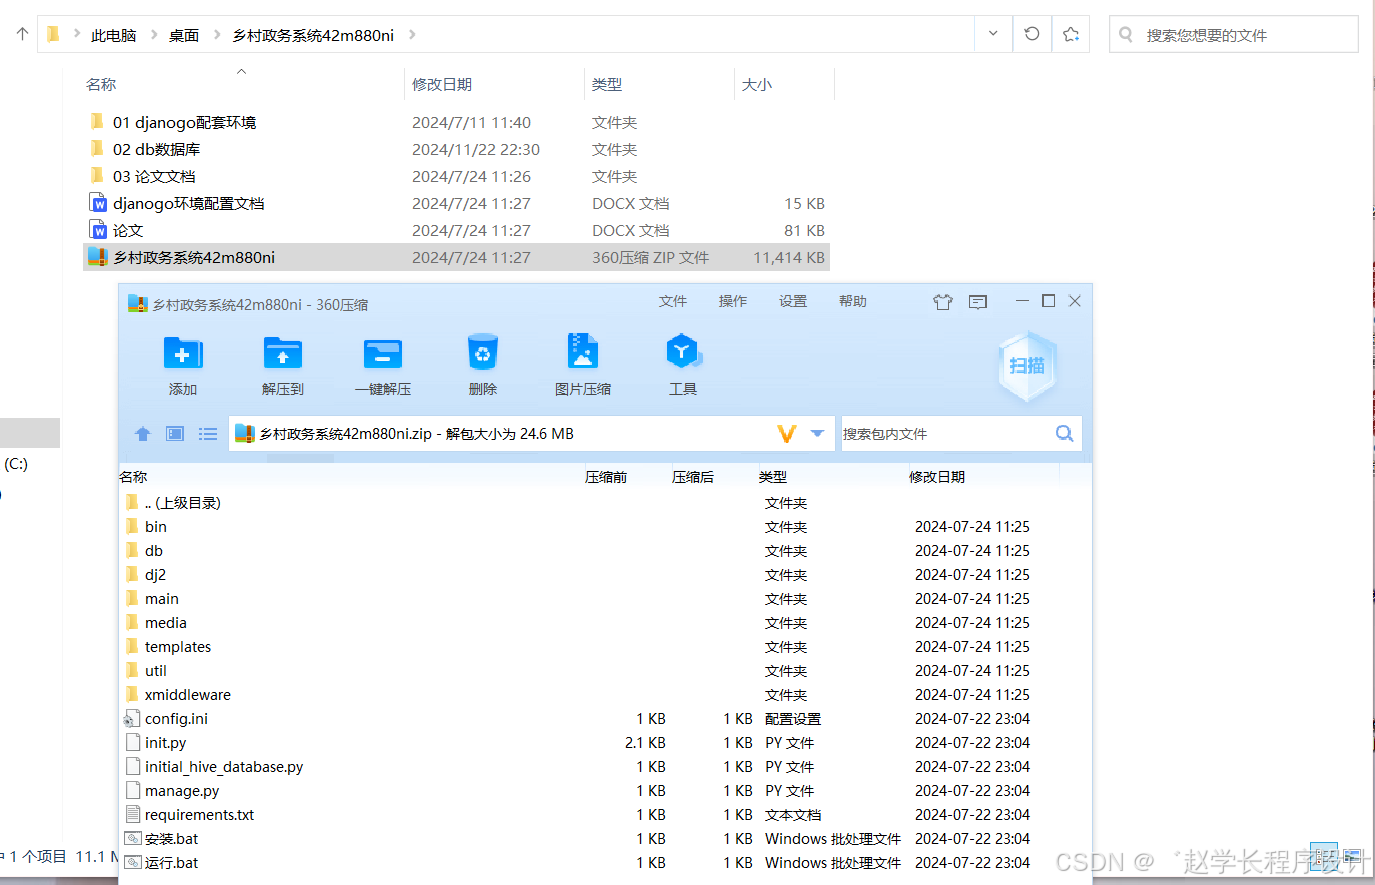
Task: Open the 操作 menu in 360压缩
Action: point(733,301)
